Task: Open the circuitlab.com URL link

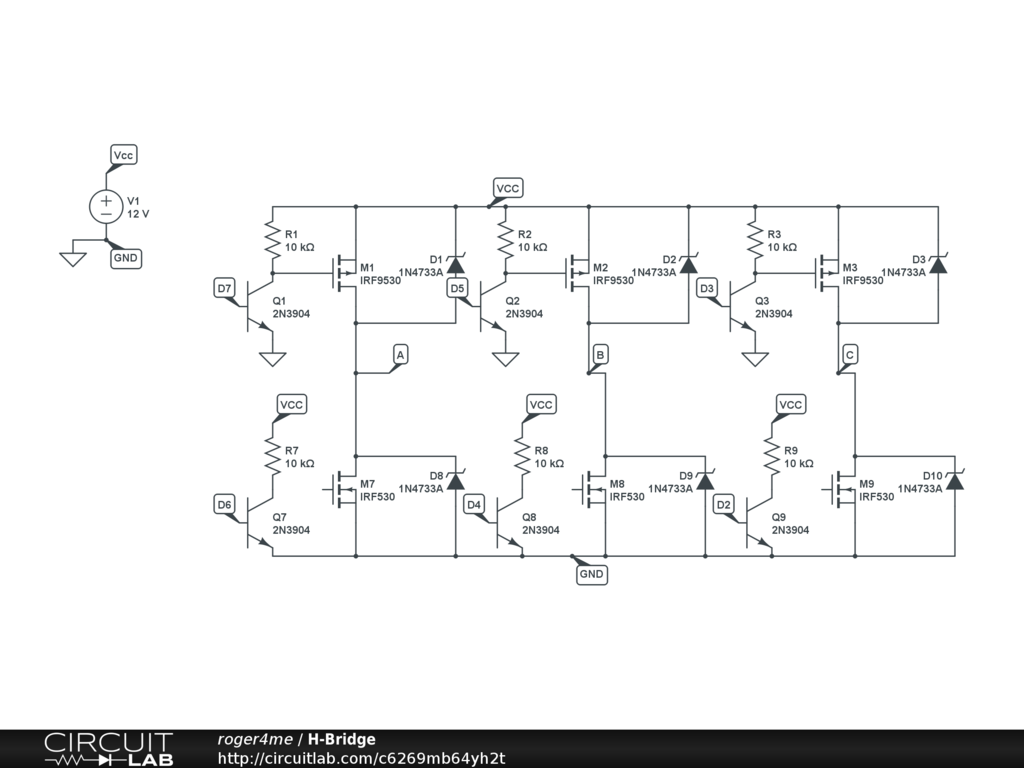Action: [361, 758]
